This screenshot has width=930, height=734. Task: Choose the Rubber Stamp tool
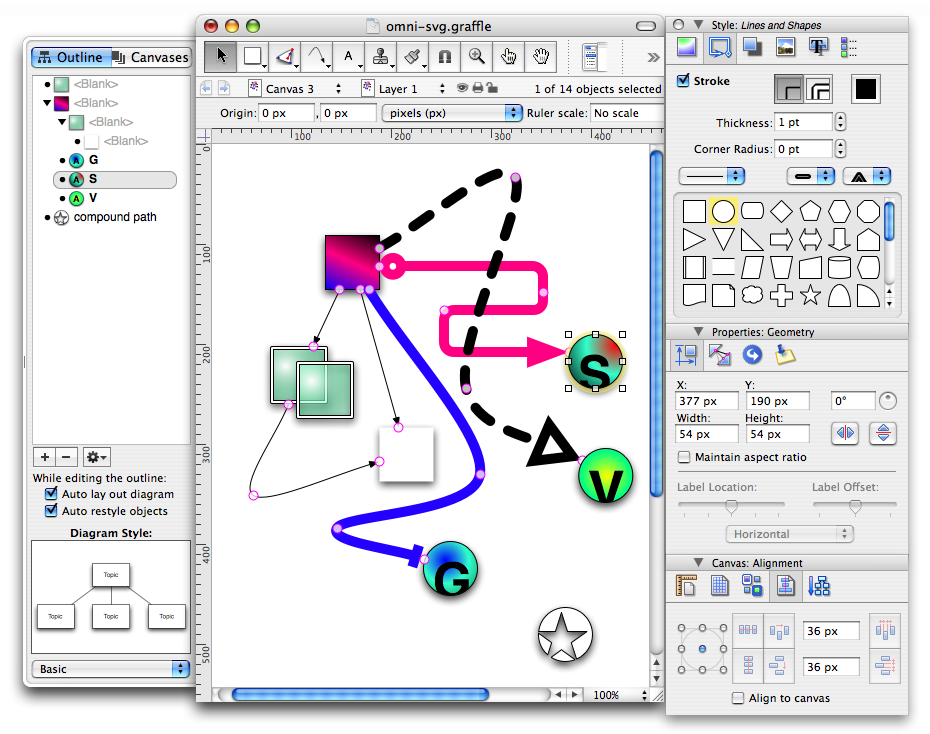click(381, 56)
